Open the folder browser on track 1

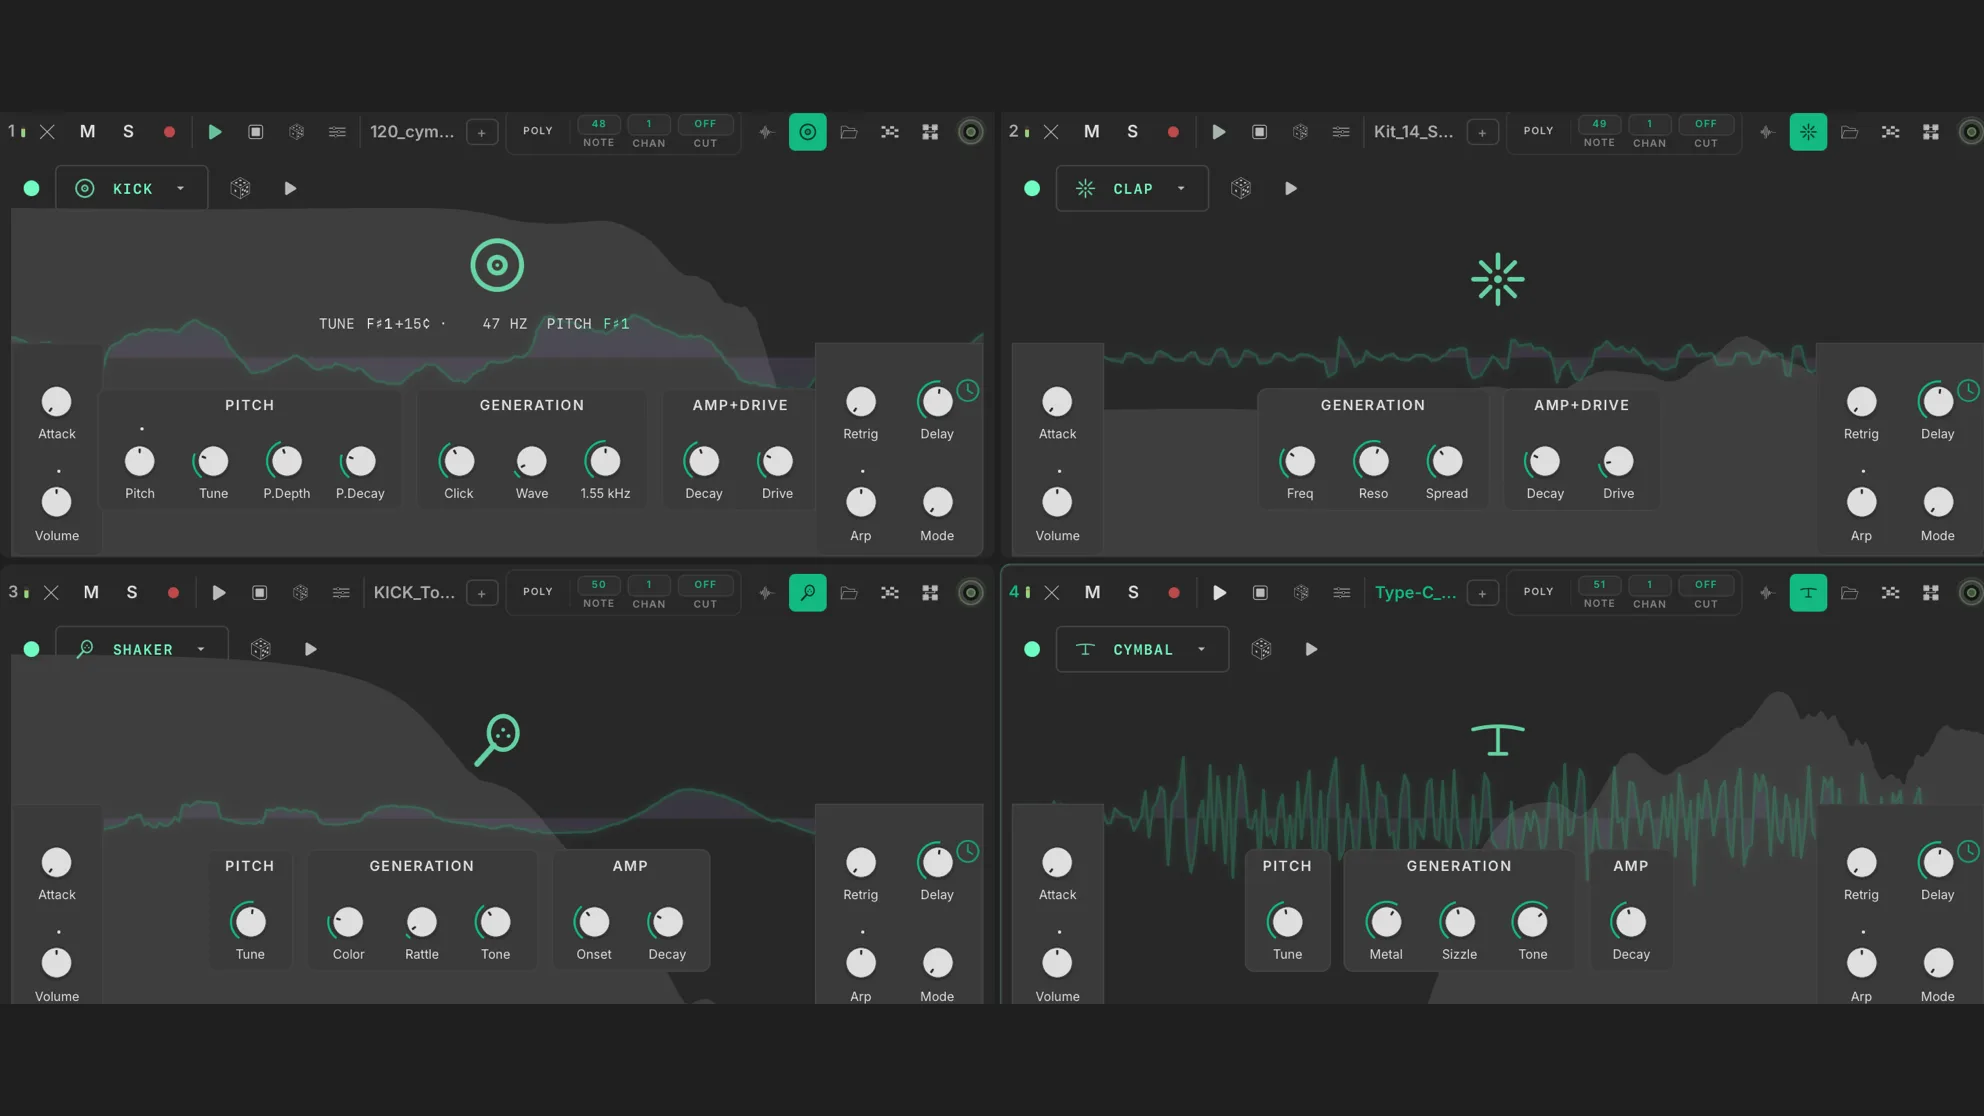(849, 132)
